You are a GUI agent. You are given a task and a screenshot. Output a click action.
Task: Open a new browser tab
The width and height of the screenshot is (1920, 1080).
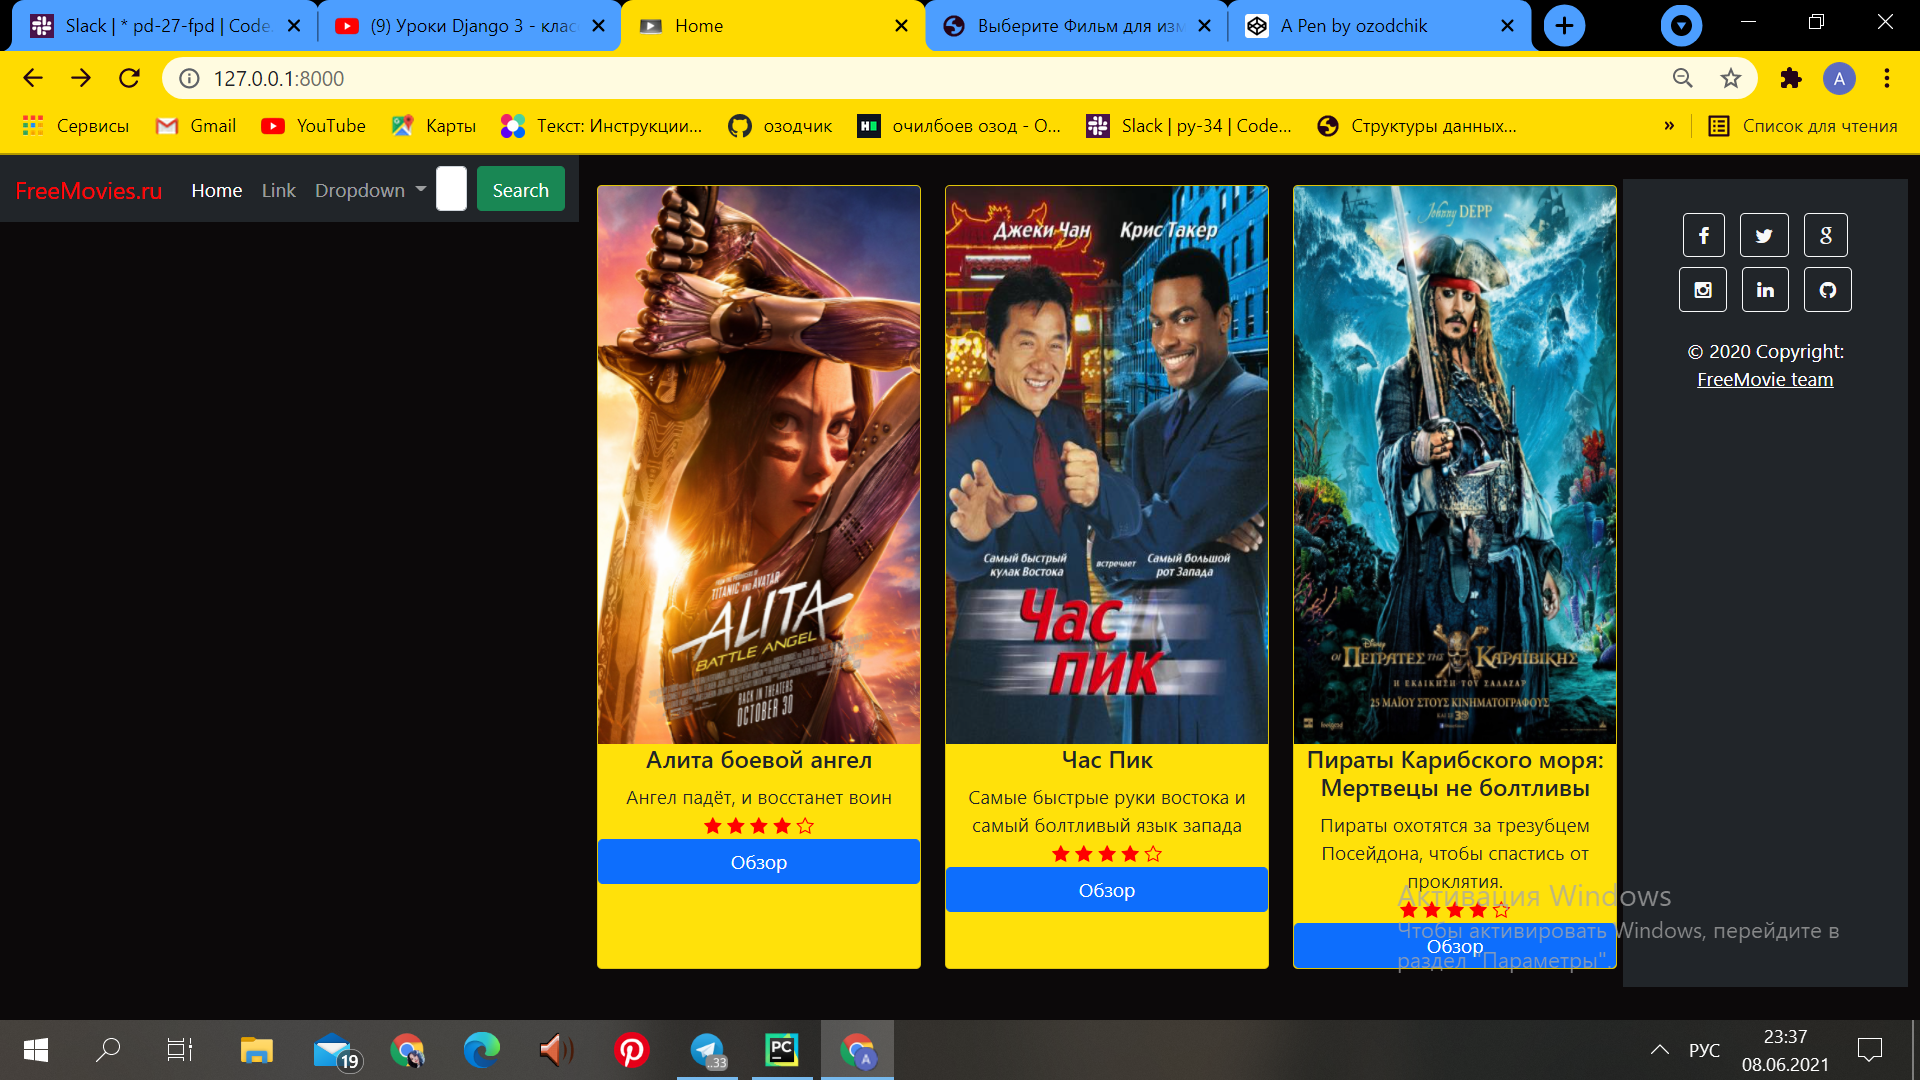[1564, 26]
